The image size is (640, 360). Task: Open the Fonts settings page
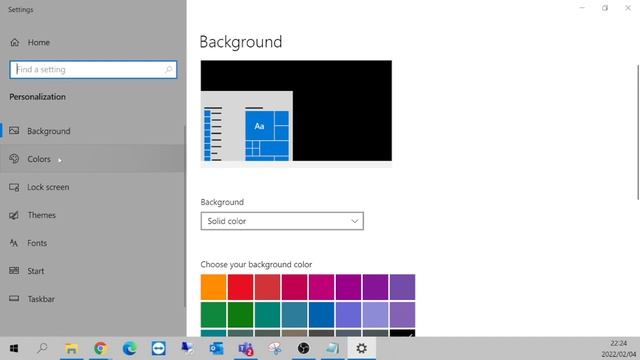[93, 243]
